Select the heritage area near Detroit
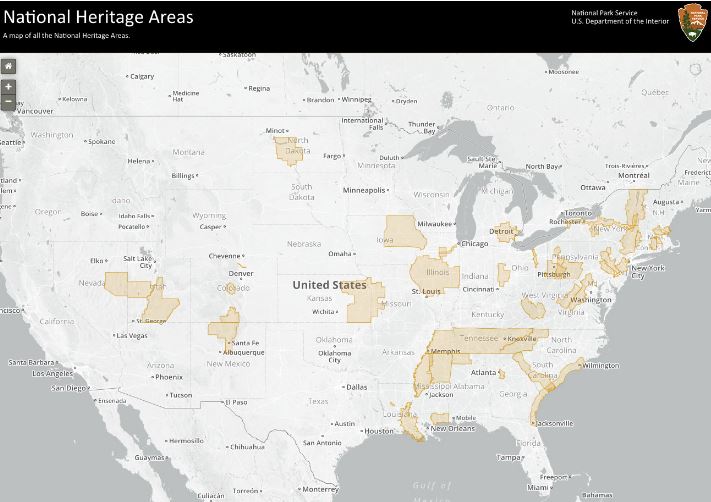This screenshot has height=502, width=711. click(505, 231)
